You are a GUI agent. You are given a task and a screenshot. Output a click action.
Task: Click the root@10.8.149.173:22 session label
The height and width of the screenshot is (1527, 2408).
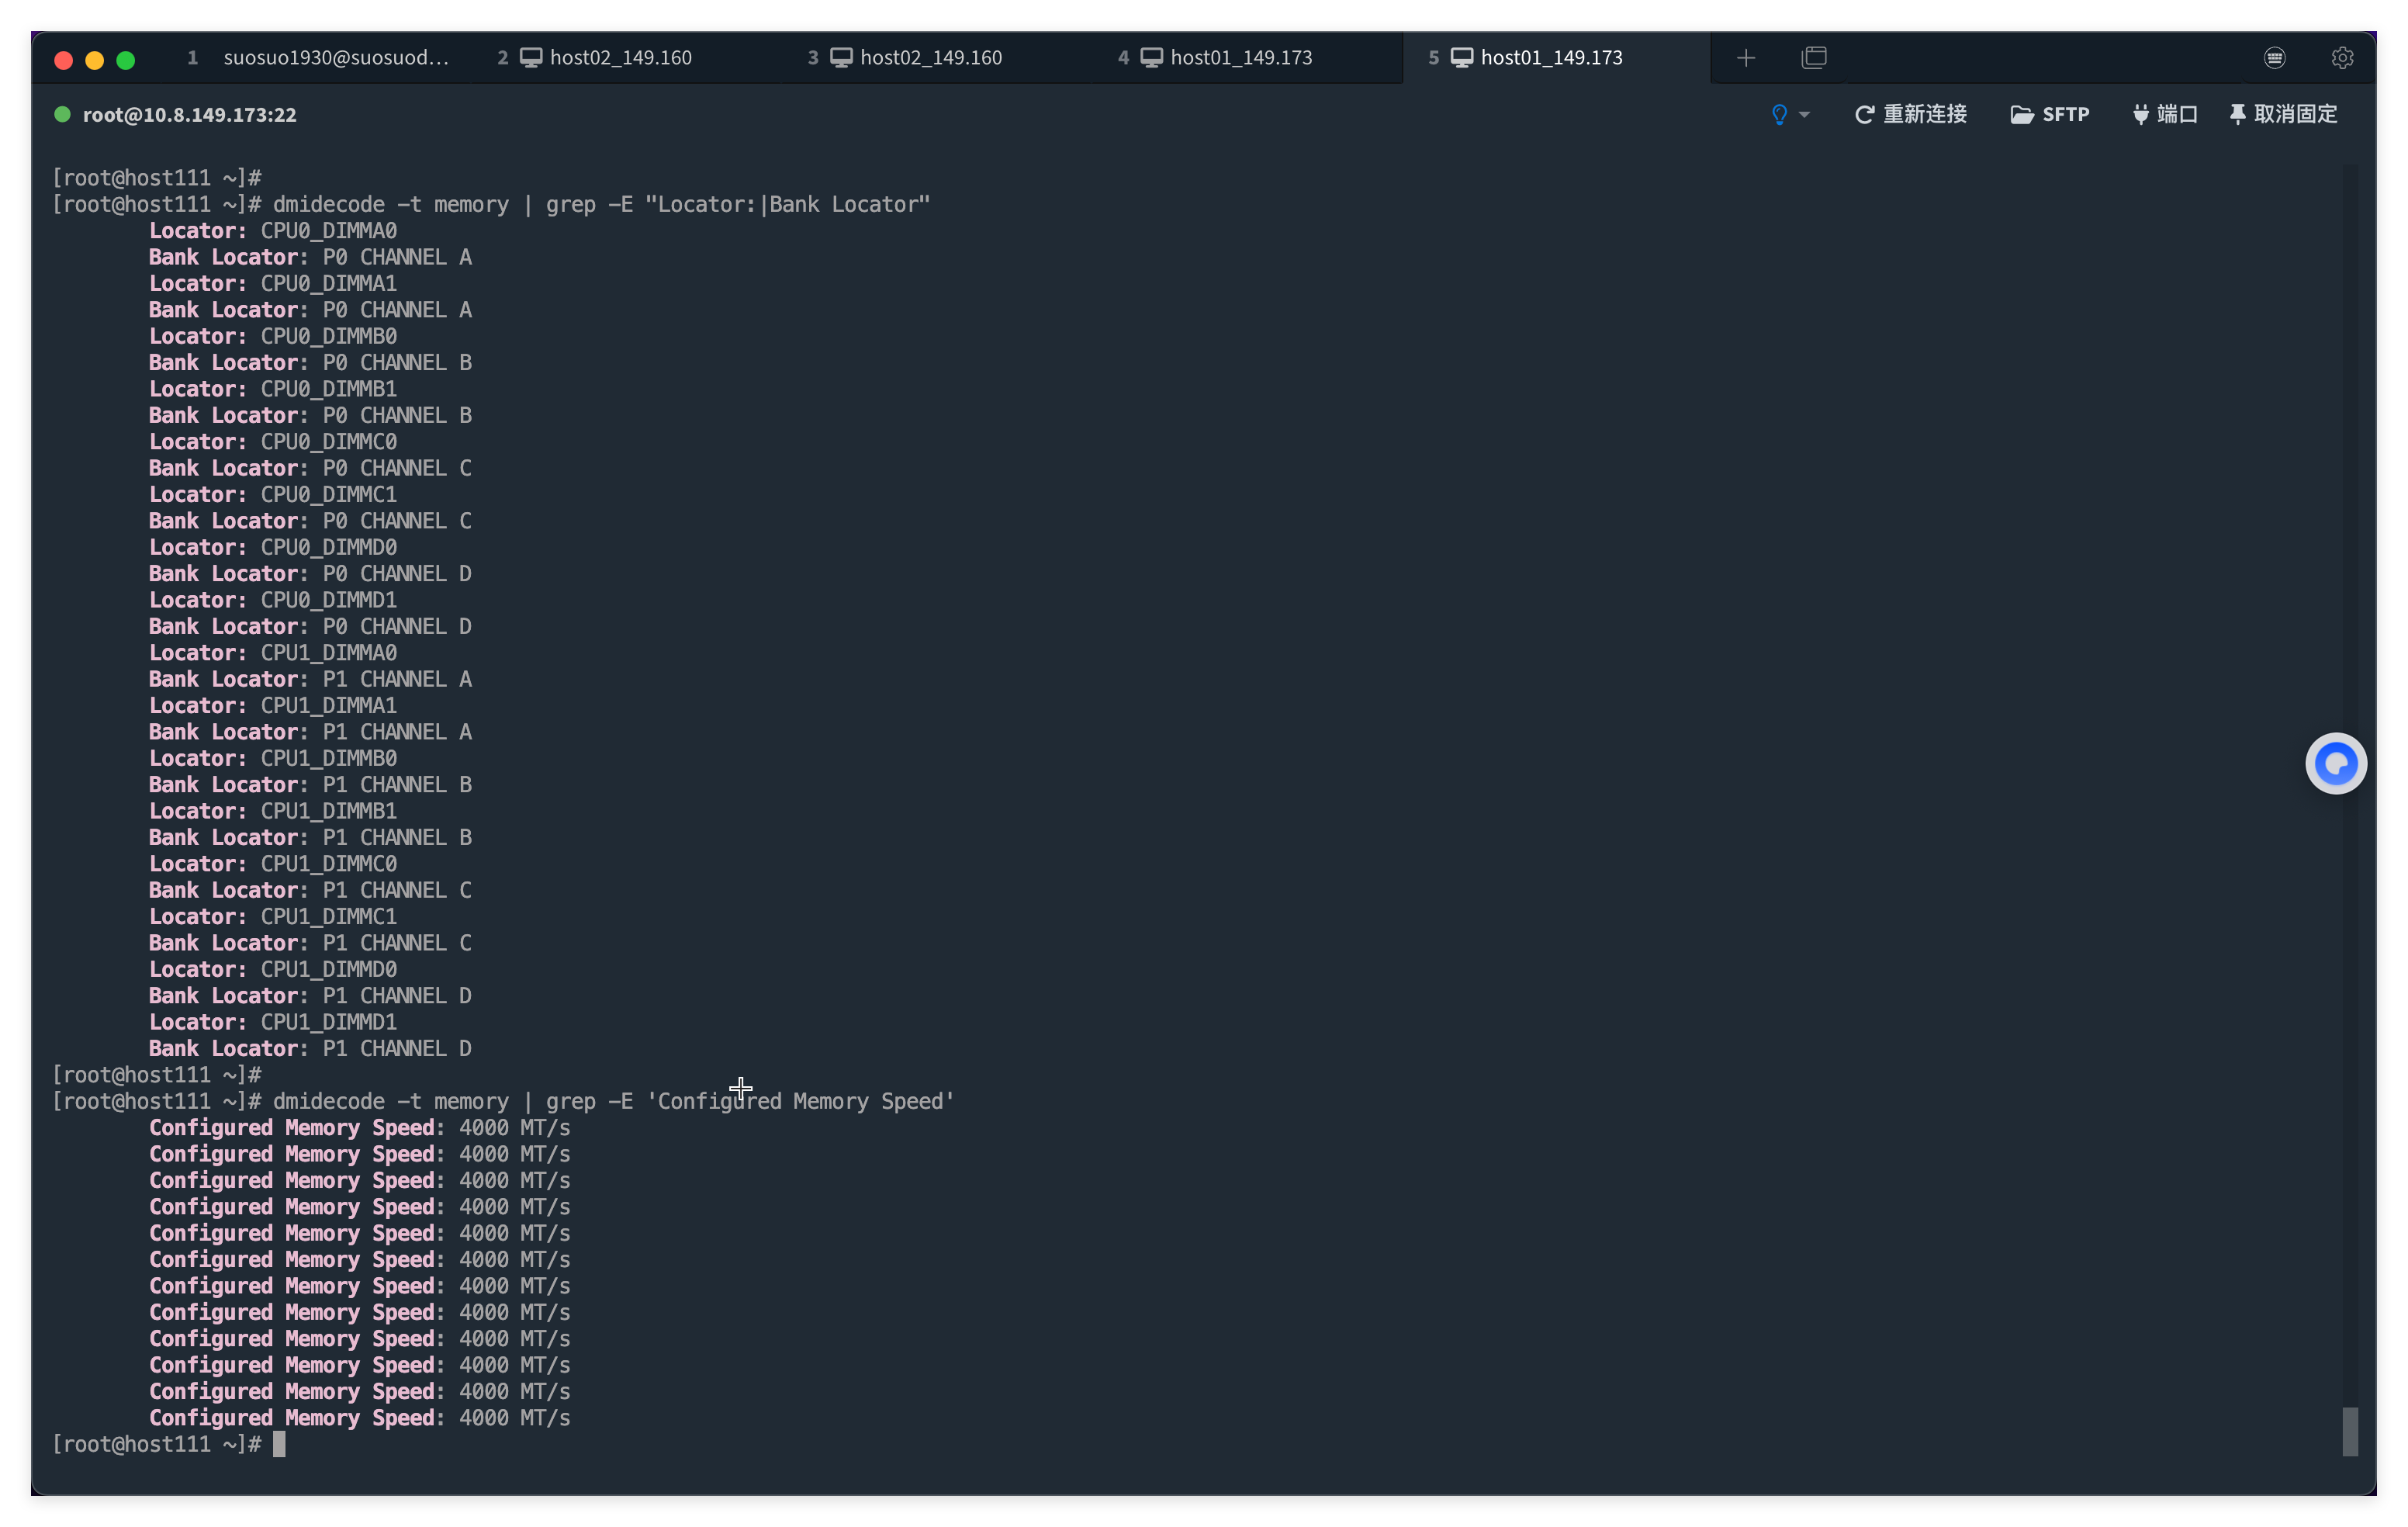(x=189, y=115)
